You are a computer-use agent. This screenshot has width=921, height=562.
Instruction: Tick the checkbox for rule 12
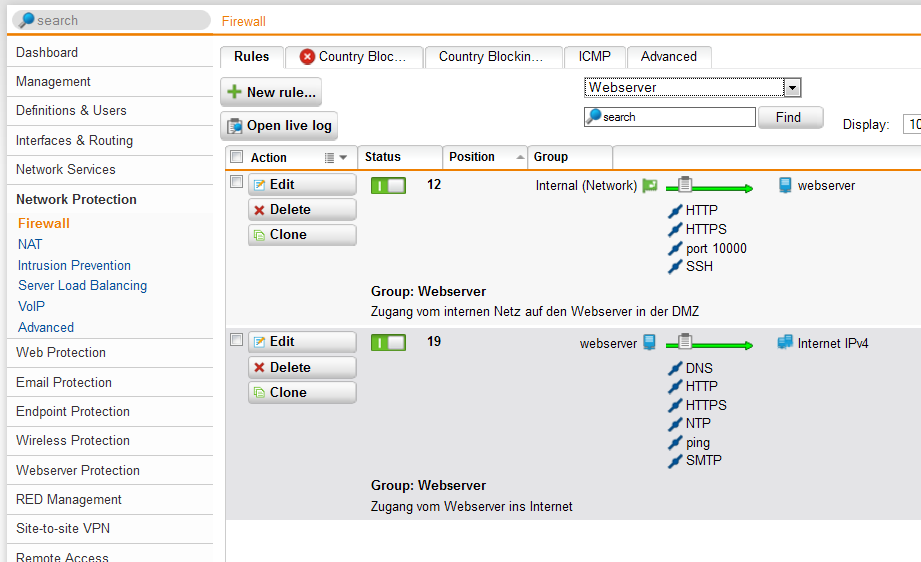click(x=237, y=182)
